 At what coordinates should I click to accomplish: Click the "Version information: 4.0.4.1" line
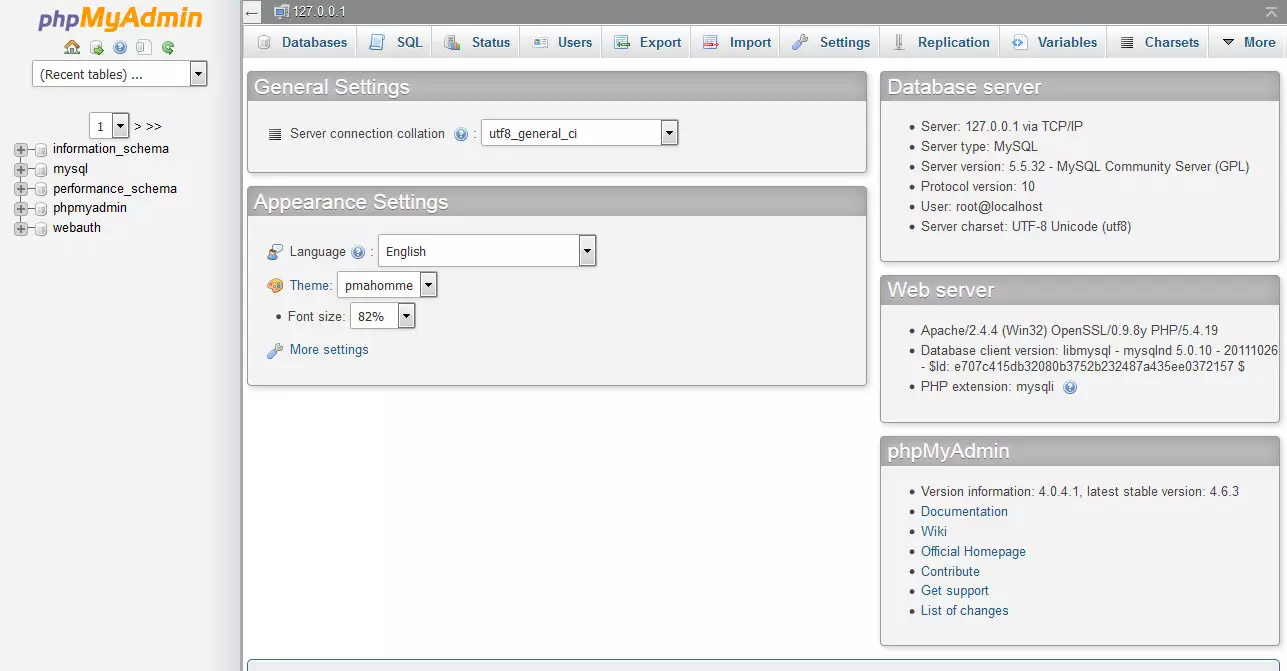click(1080, 492)
